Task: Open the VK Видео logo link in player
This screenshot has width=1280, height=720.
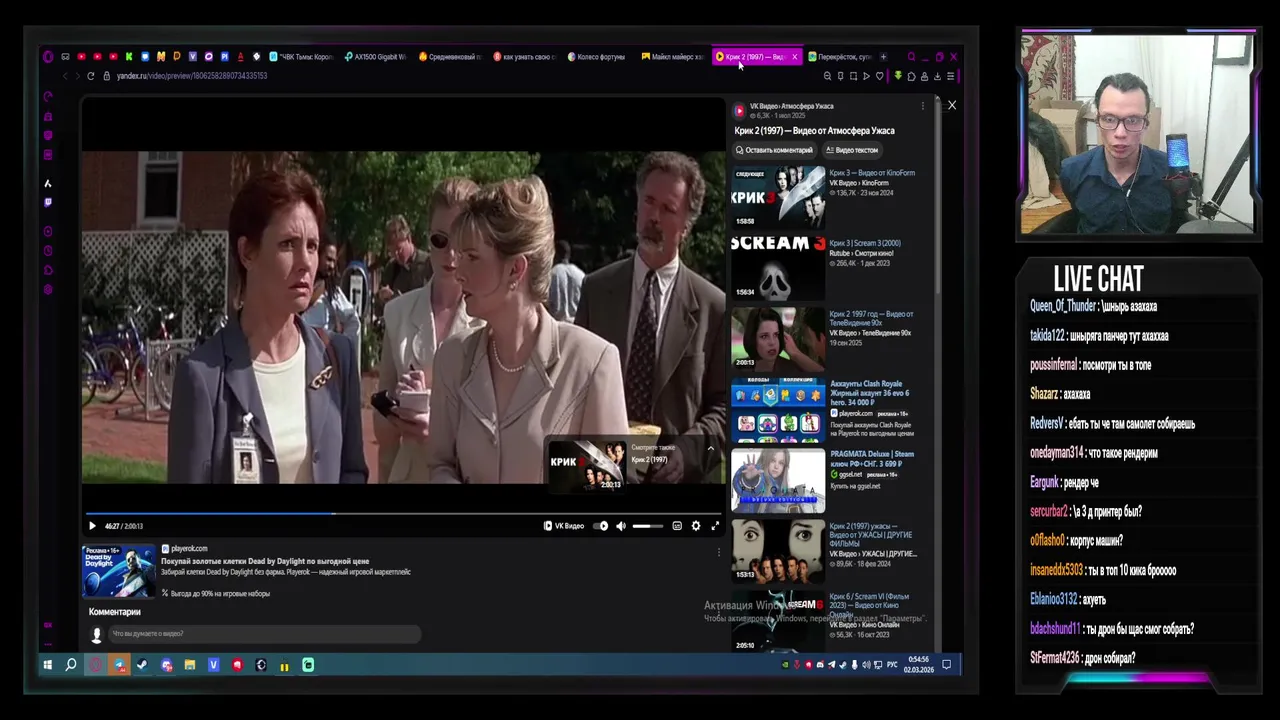Action: [x=563, y=526]
